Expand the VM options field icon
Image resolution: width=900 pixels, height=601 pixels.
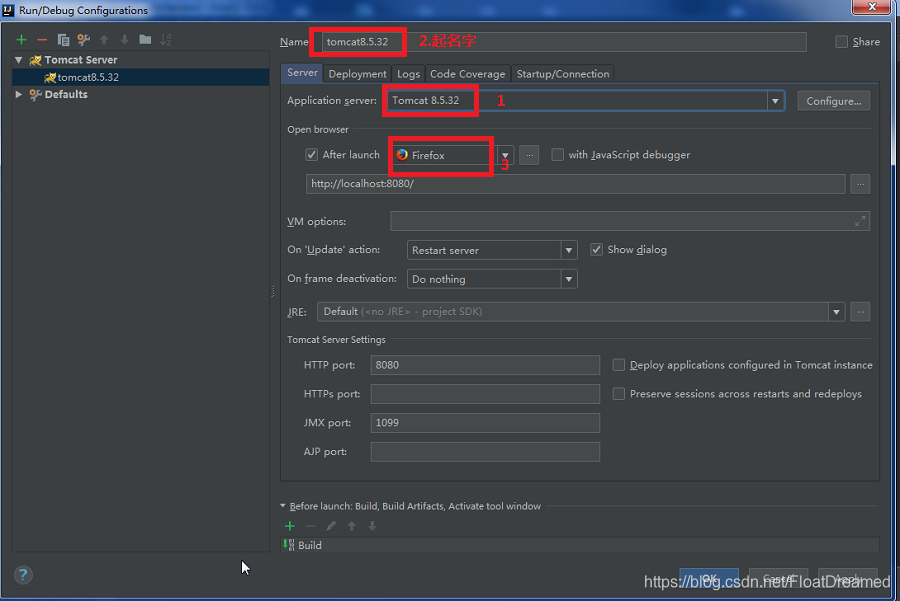(860, 221)
